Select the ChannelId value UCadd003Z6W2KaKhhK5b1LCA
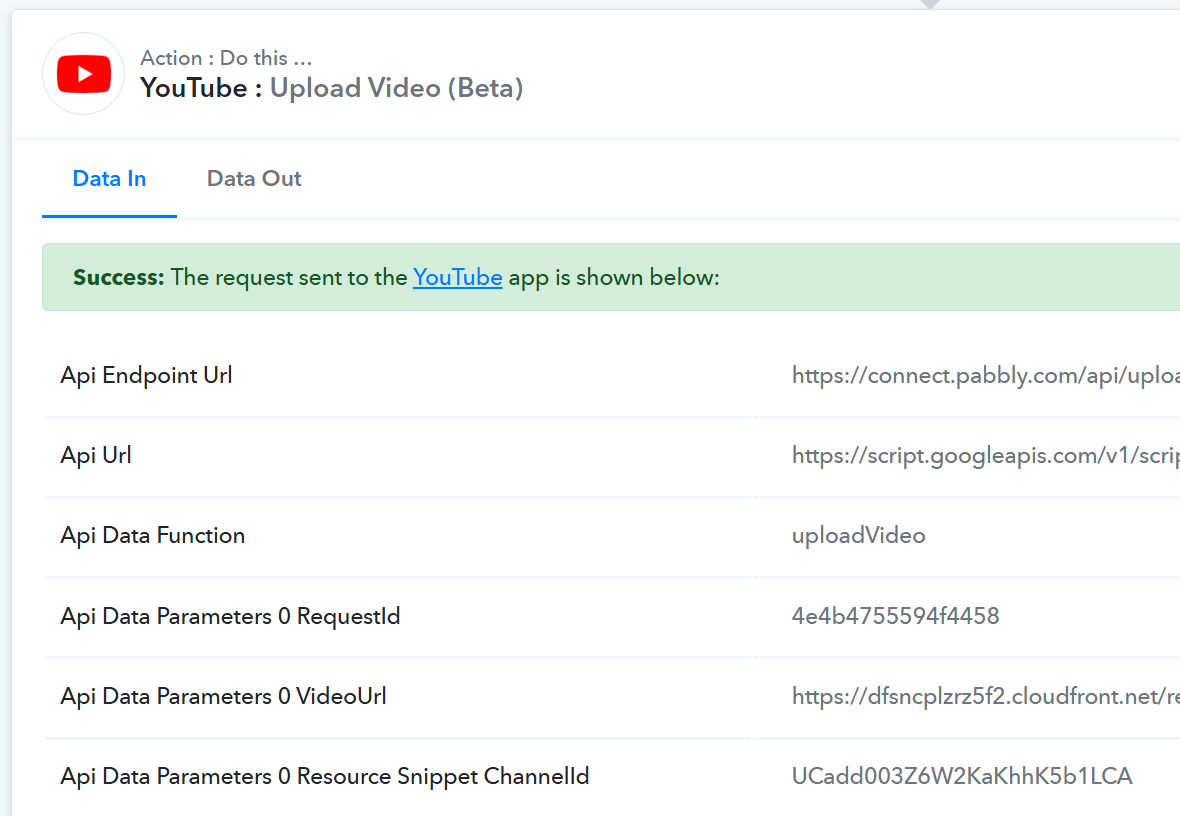The width and height of the screenshot is (1180, 816). click(962, 776)
